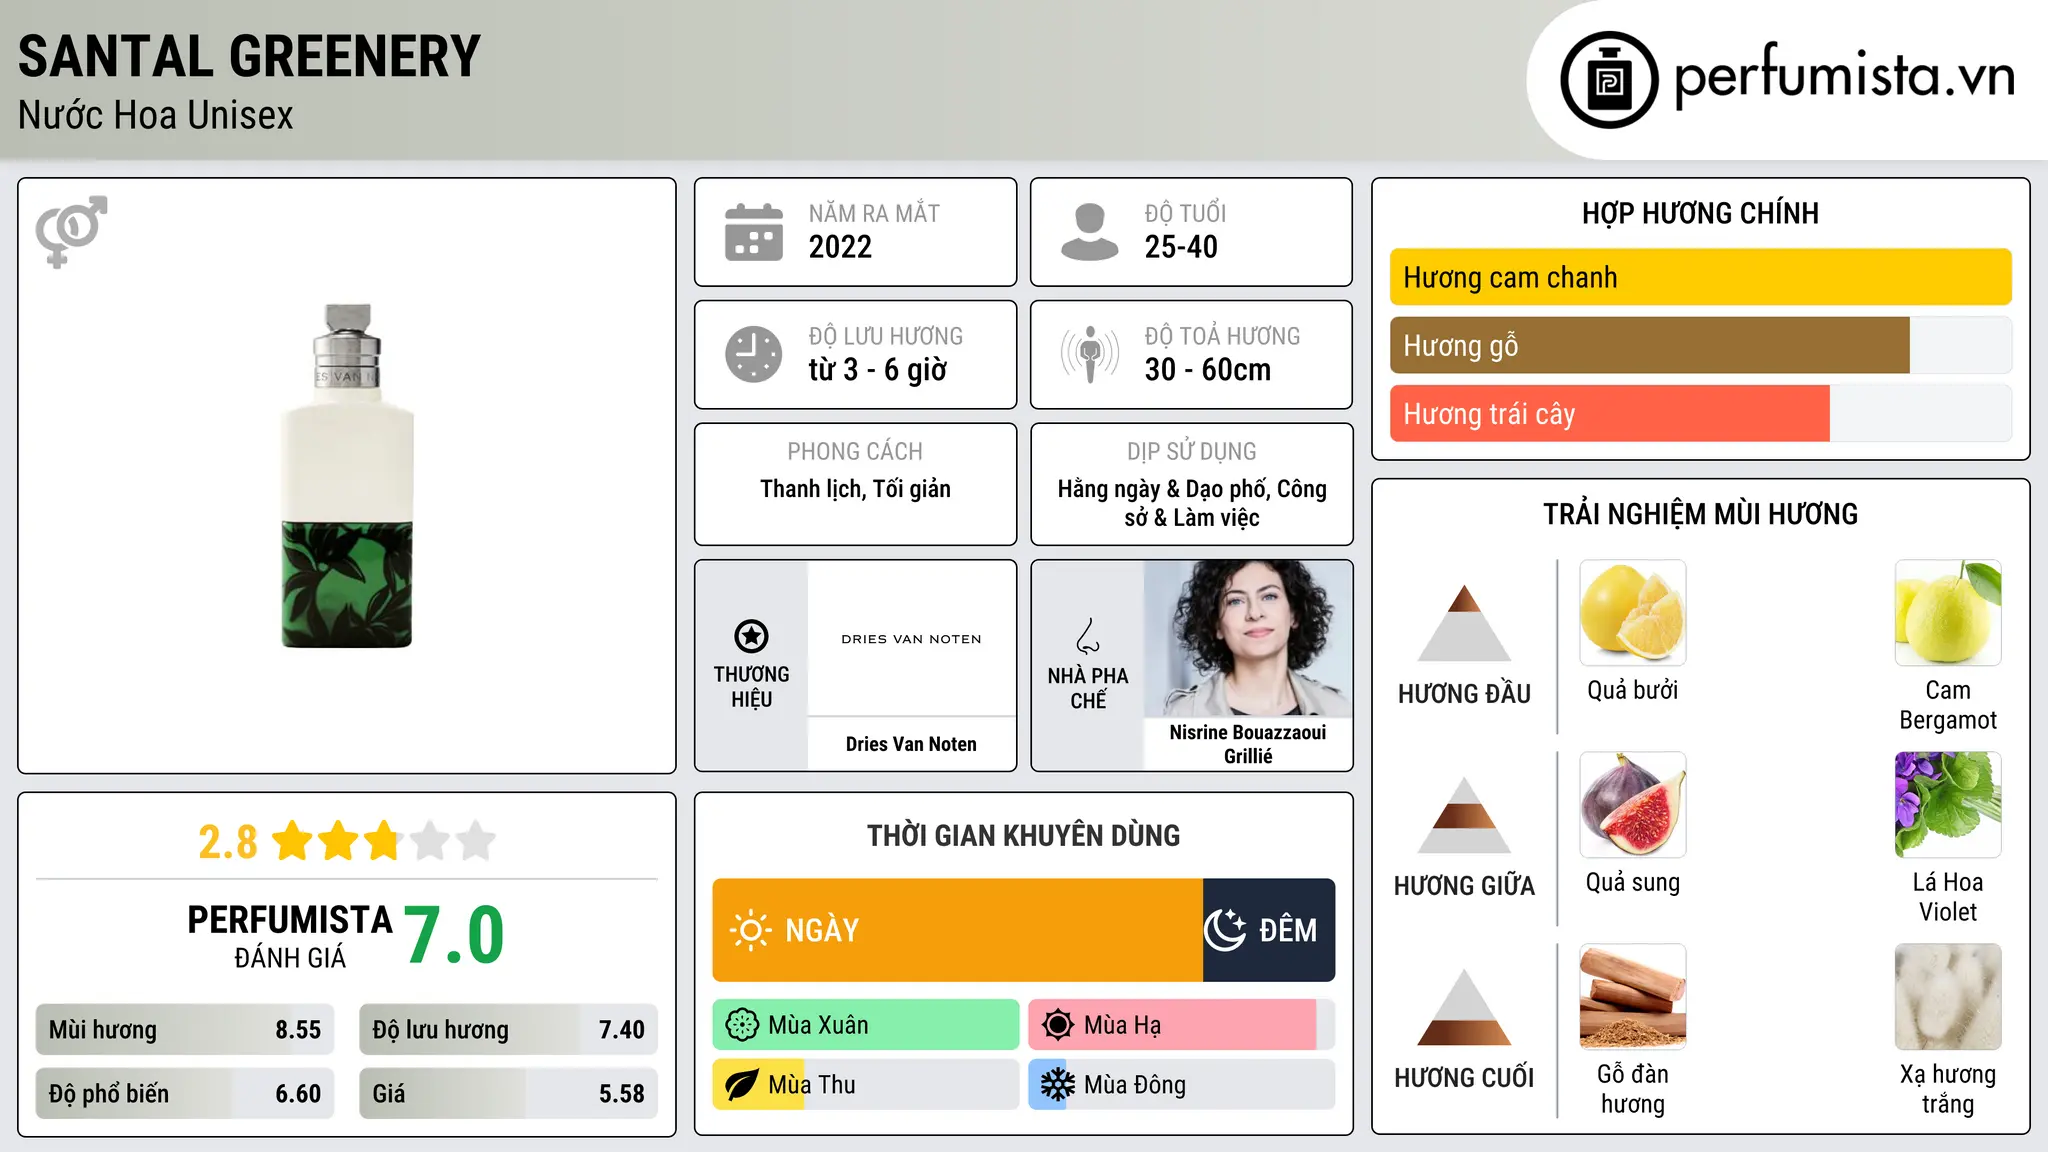Click the perfumer name Nisrine Bouazzaoui Grillié
The image size is (2048, 1152).
(x=1248, y=744)
